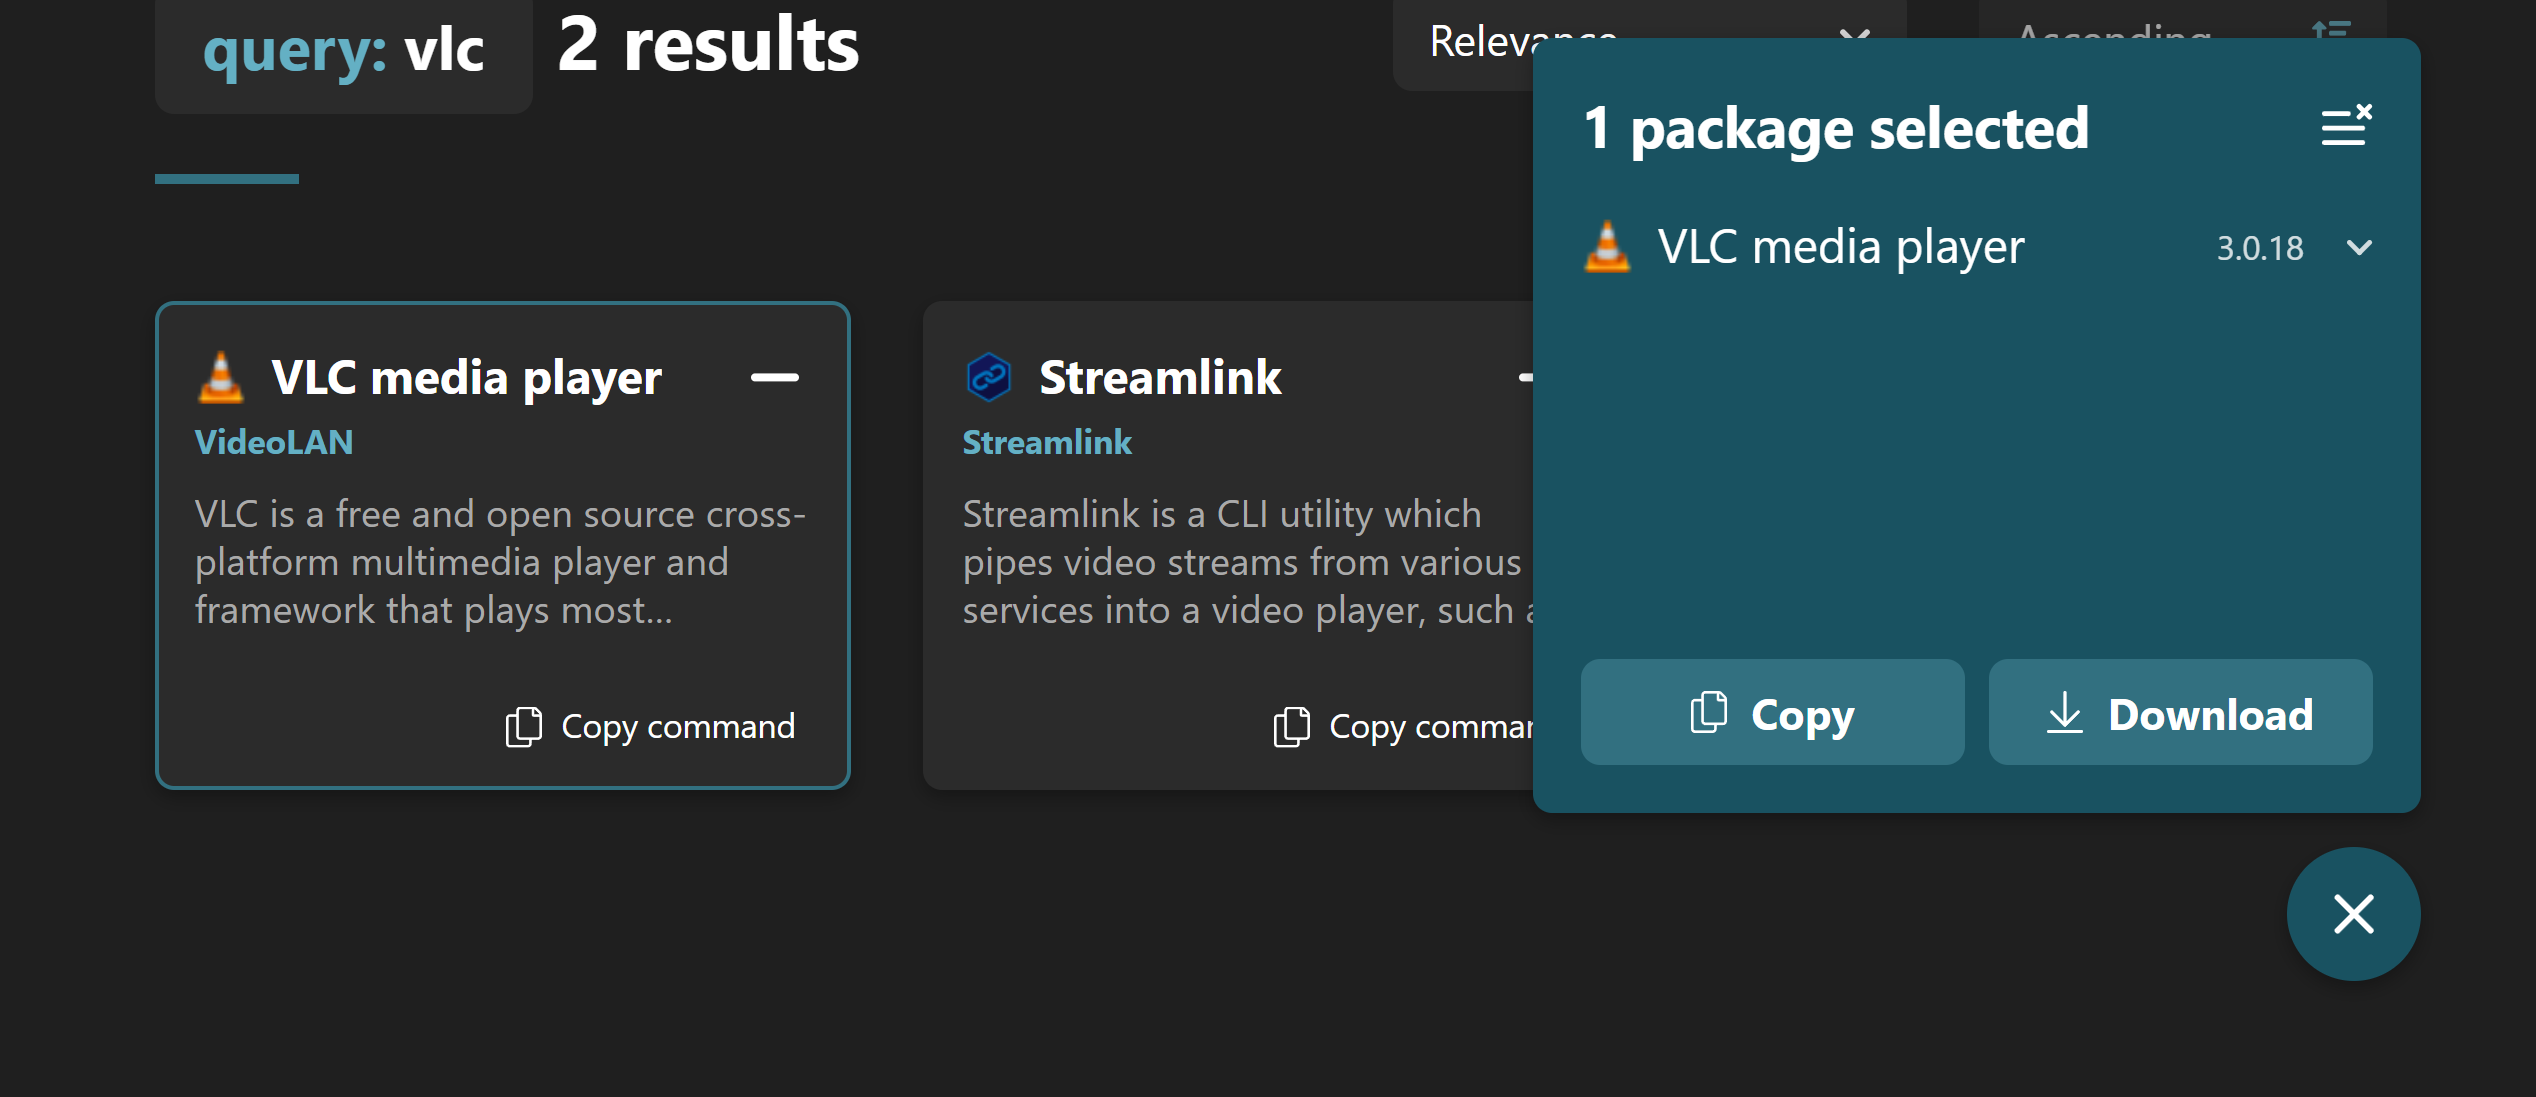Open Streamlink package title
Screen dimensions: 2536x1097
(1160, 378)
